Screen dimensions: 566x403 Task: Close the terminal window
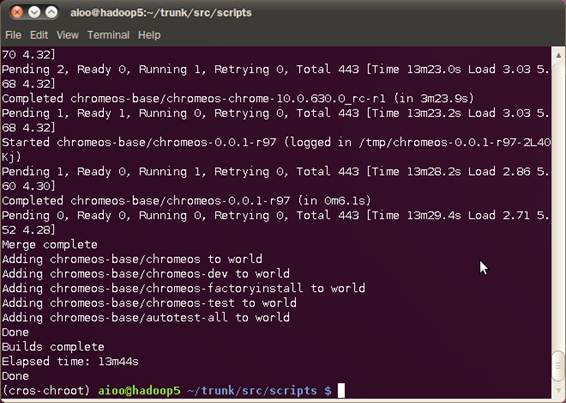pos(17,13)
